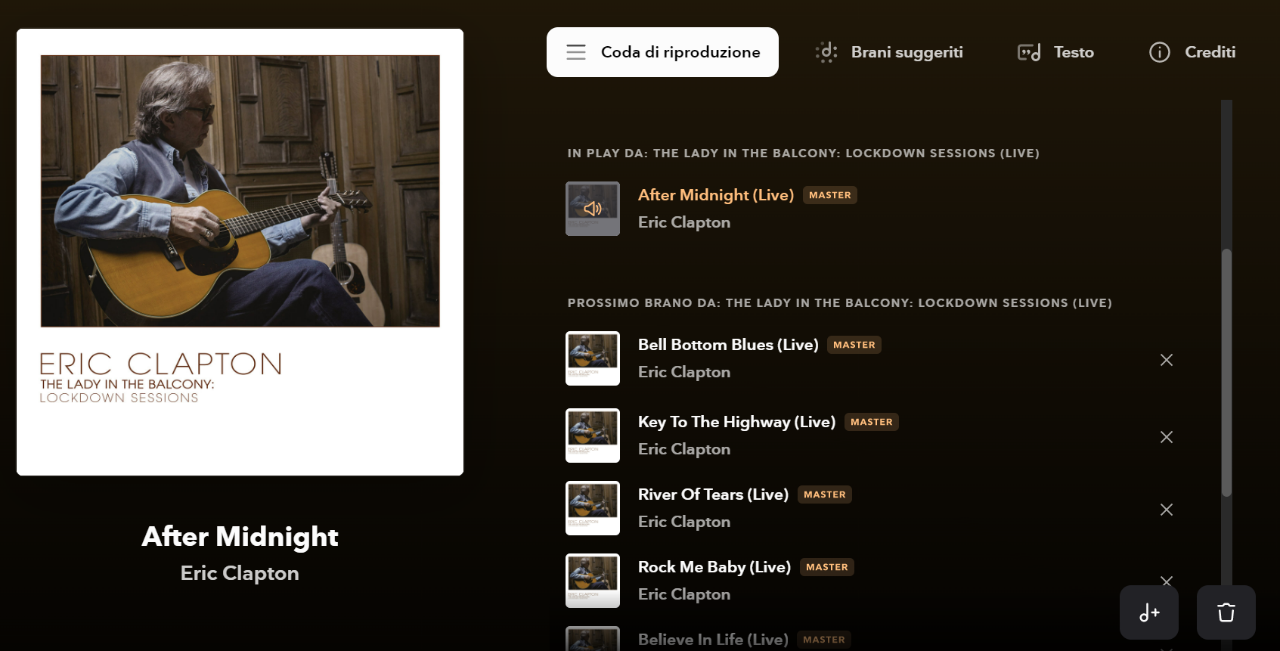Click the large Eric Clapton album cover
The height and width of the screenshot is (651, 1280).
[x=240, y=252]
